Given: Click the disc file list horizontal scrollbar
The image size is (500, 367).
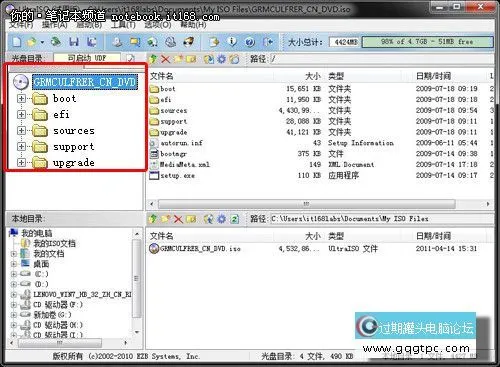Looking at the screenshot, I should [306, 204].
